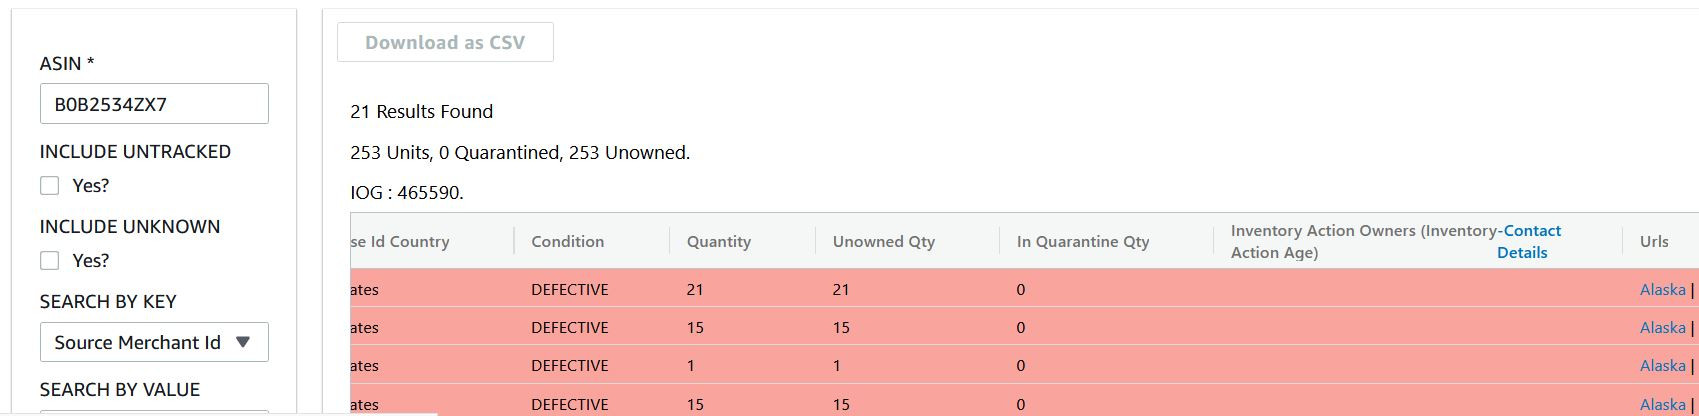The height and width of the screenshot is (416, 1699).
Task: Click the ASIN input field
Action: tap(154, 104)
